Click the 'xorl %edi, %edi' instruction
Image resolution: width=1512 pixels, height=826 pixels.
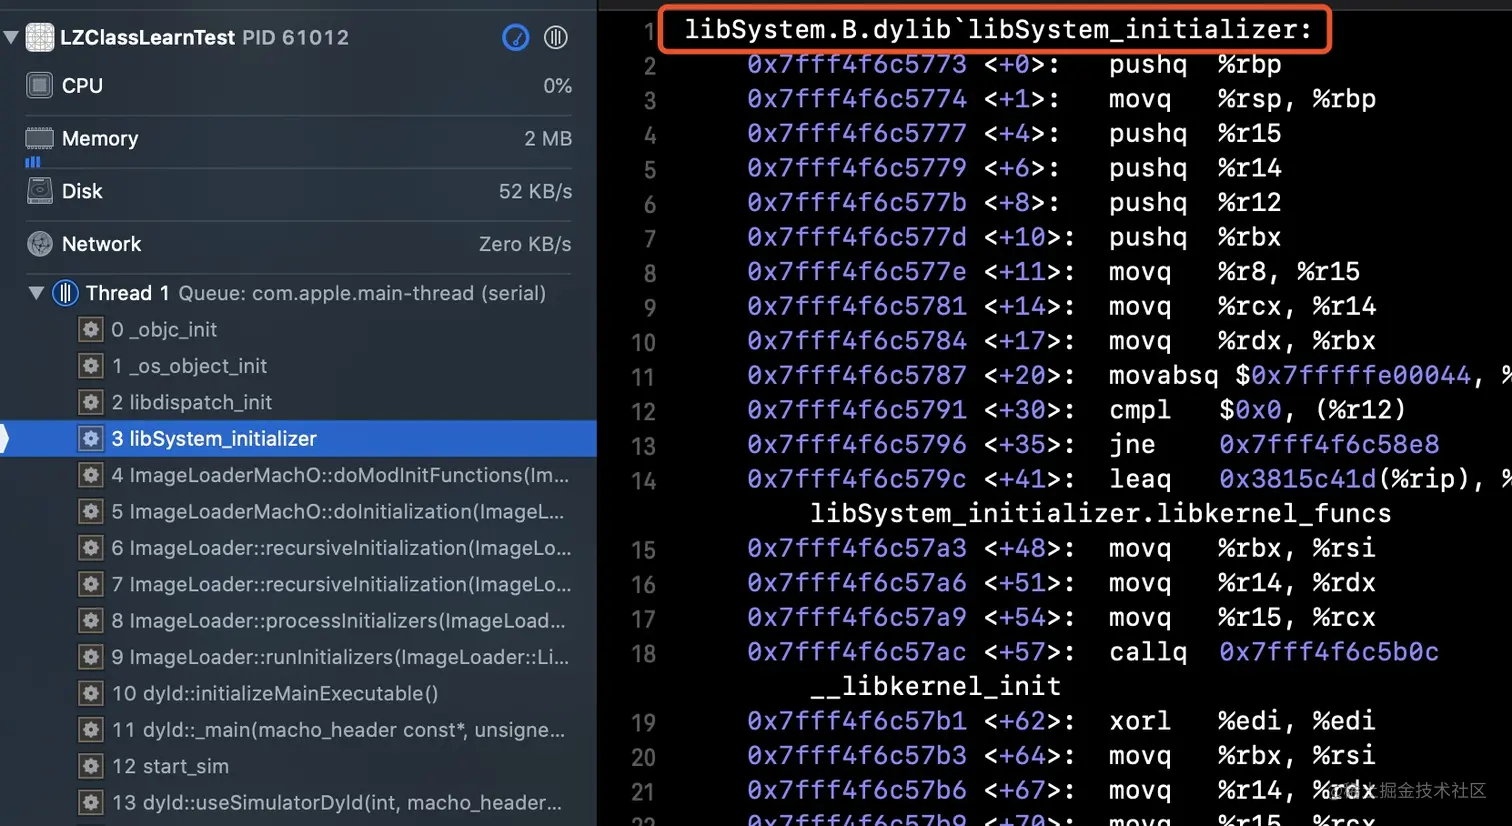(x=1243, y=721)
